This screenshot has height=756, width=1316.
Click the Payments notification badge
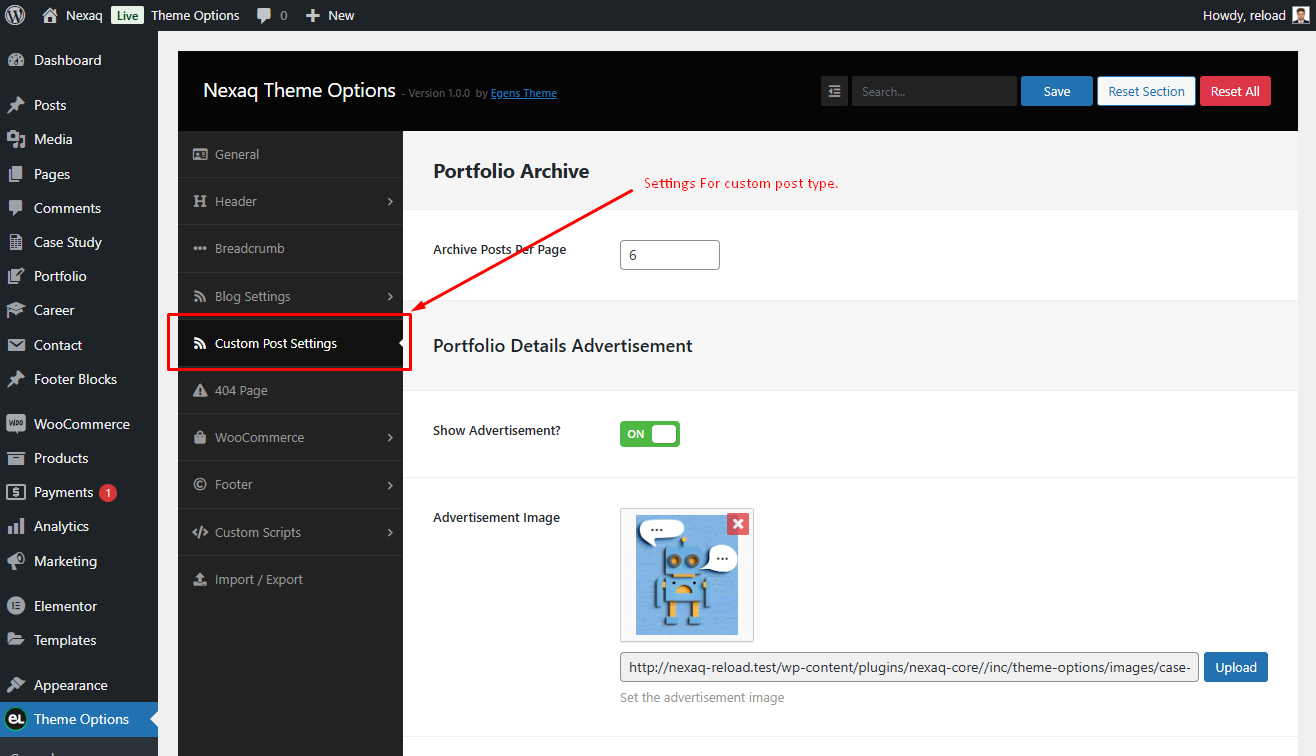pyautogui.click(x=108, y=492)
